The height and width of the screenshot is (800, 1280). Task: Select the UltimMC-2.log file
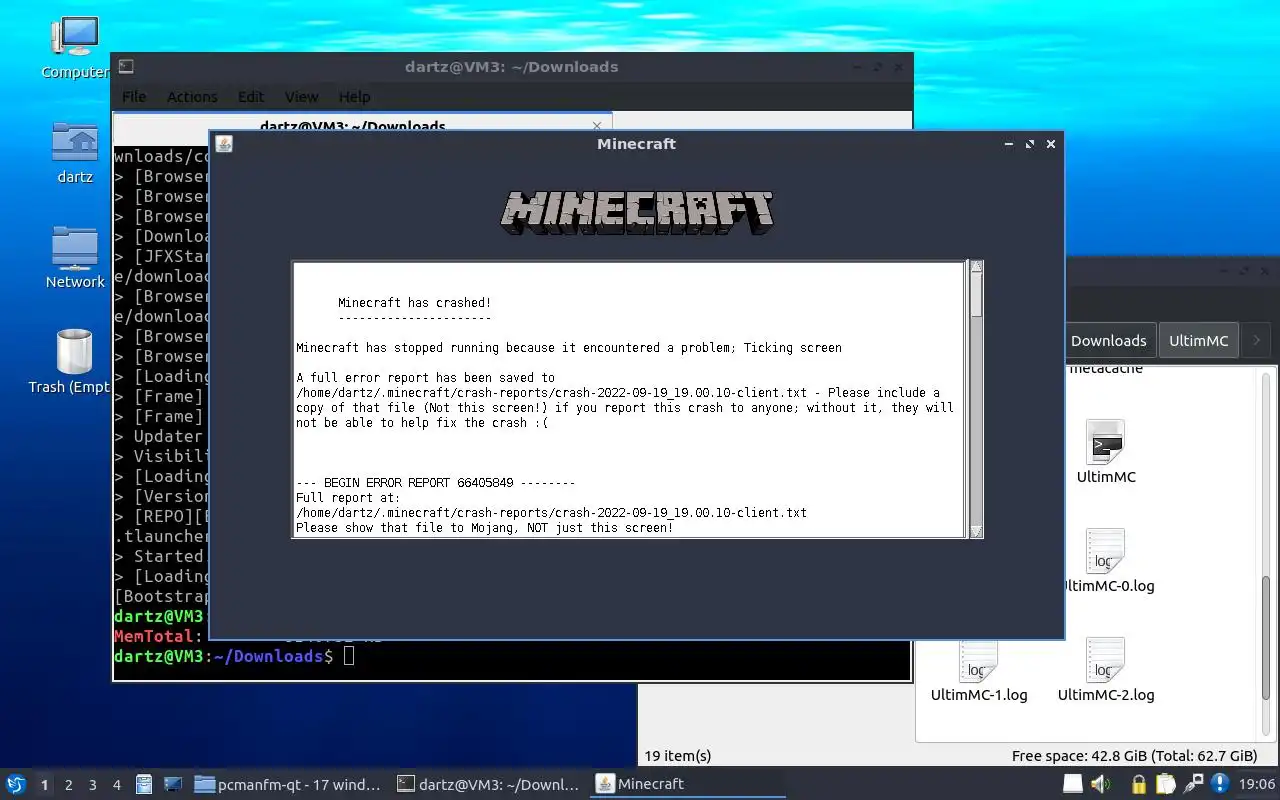[x=1106, y=671]
